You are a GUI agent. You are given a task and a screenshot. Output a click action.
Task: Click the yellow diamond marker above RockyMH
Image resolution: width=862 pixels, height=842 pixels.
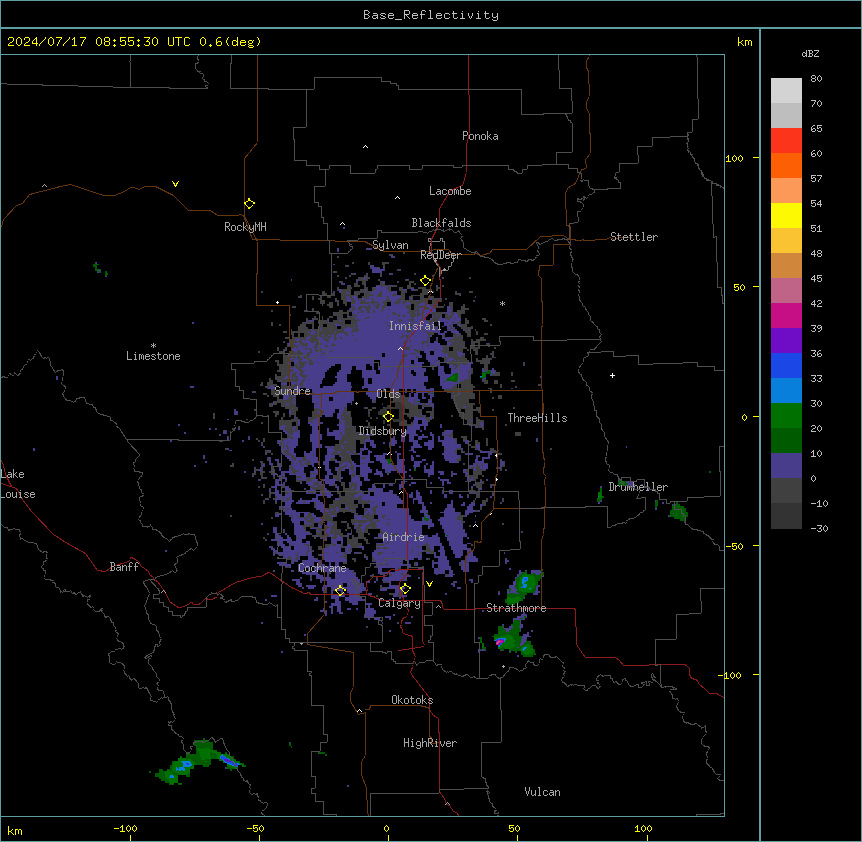pos(249,203)
